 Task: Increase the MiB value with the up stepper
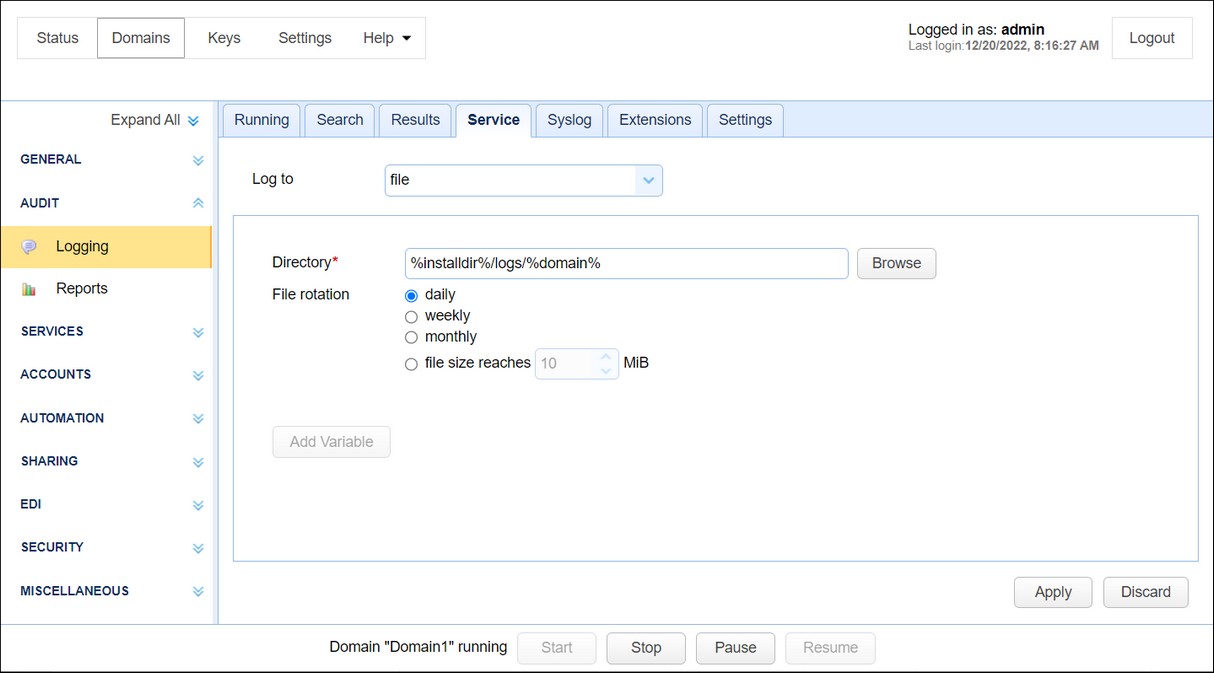604,356
